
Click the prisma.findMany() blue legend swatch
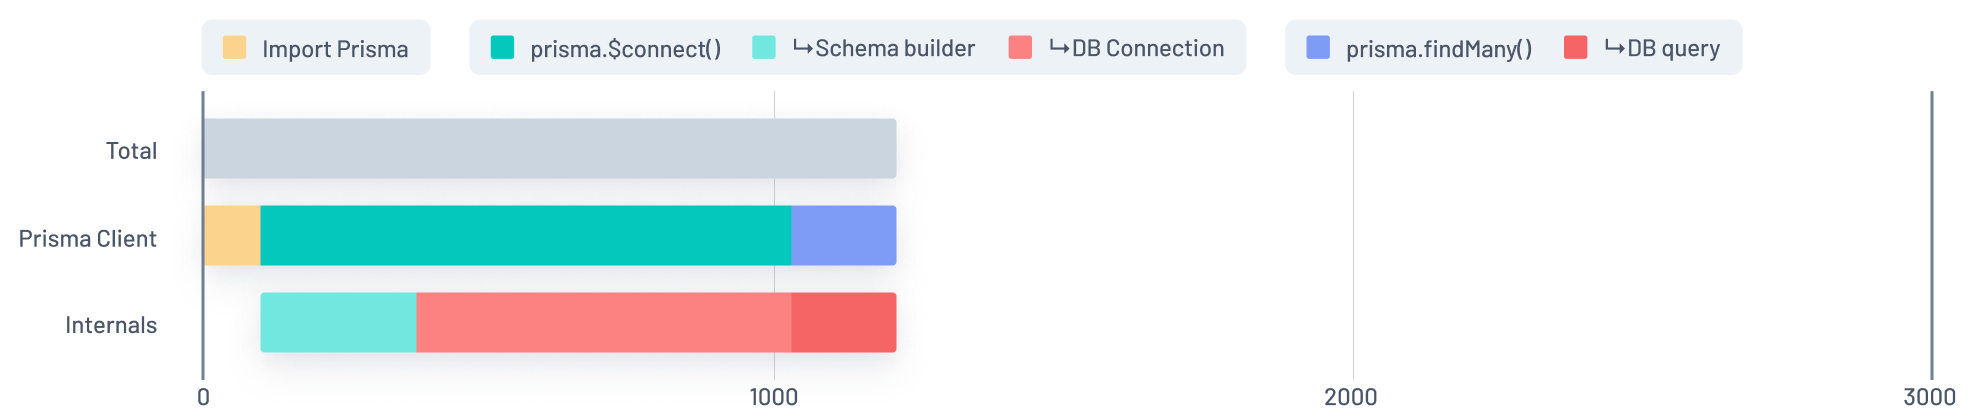point(1318,47)
